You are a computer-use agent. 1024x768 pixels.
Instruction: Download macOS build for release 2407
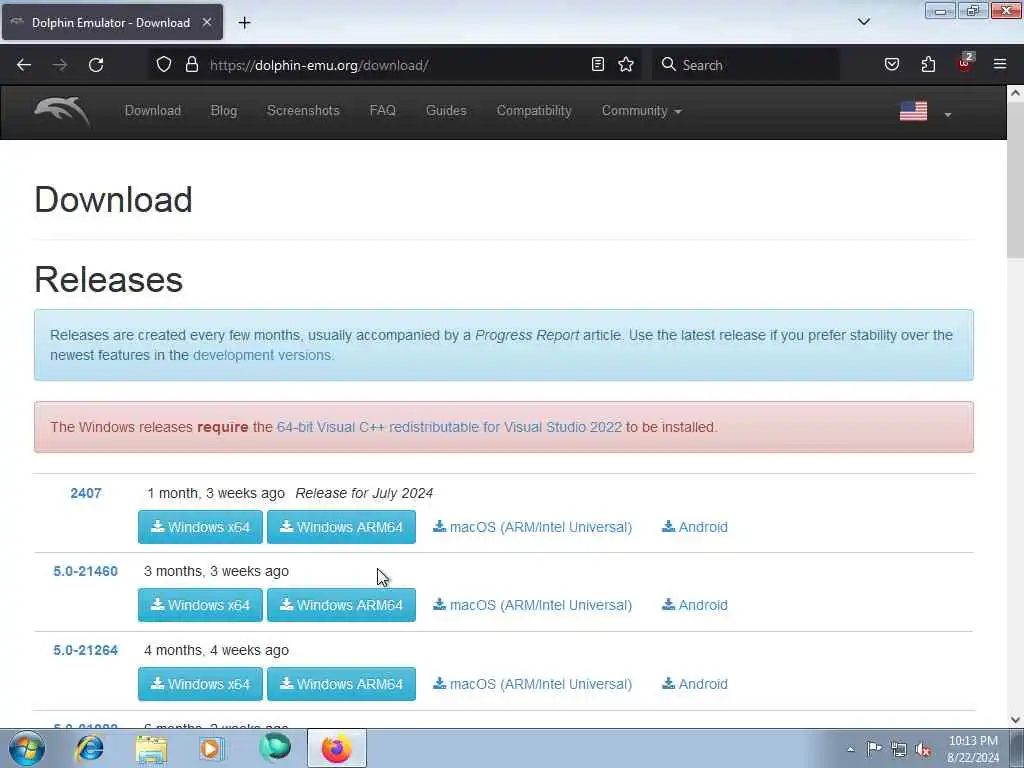tap(532, 527)
